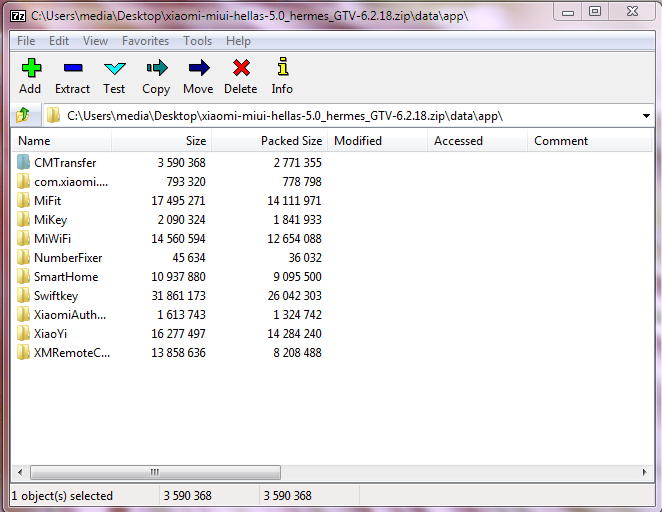
Task: Go up one folder level icon
Action: pyautogui.click(x=23, y=114)
